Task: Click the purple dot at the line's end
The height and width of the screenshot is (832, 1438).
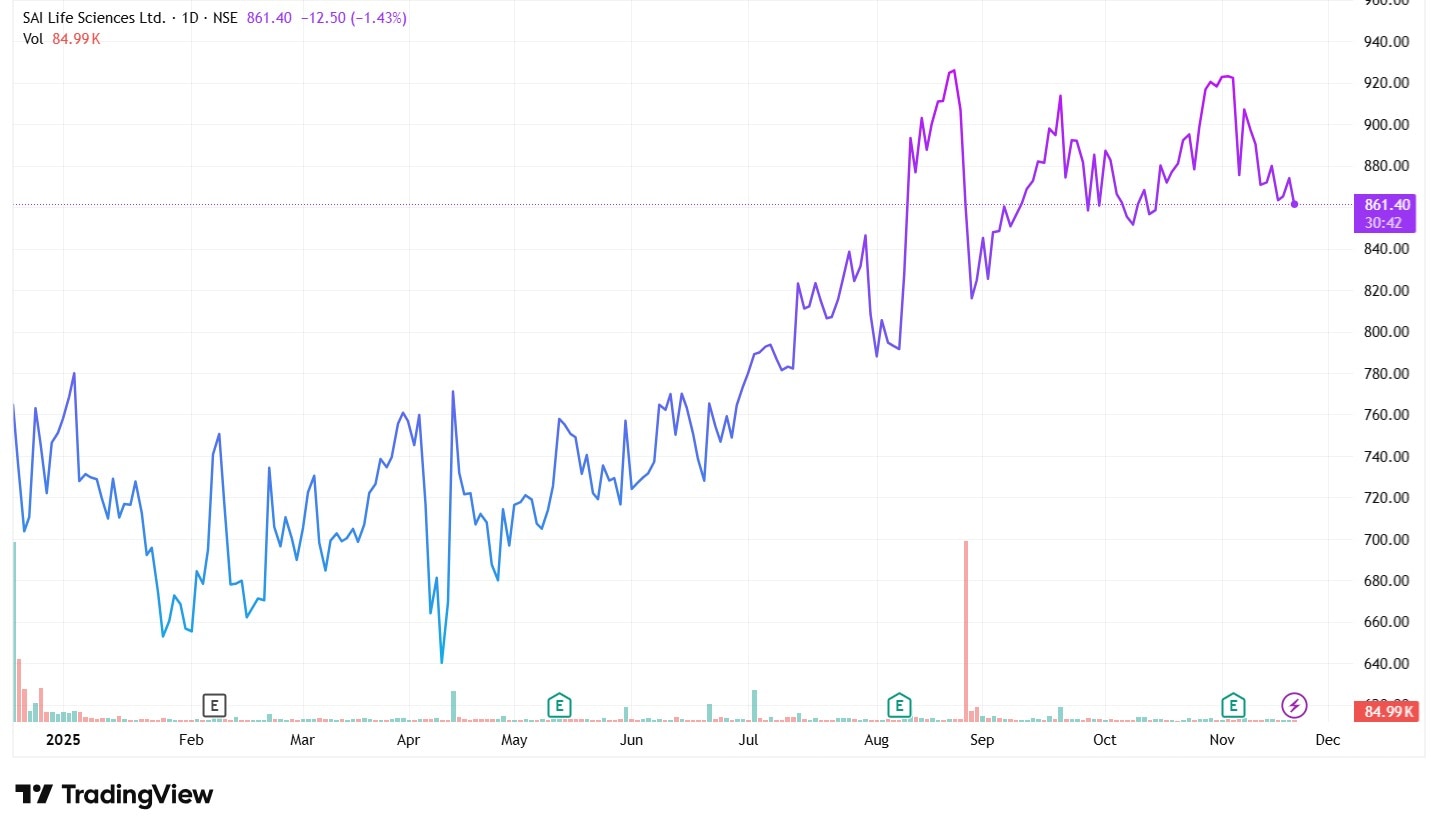Action: point(1295,204)
